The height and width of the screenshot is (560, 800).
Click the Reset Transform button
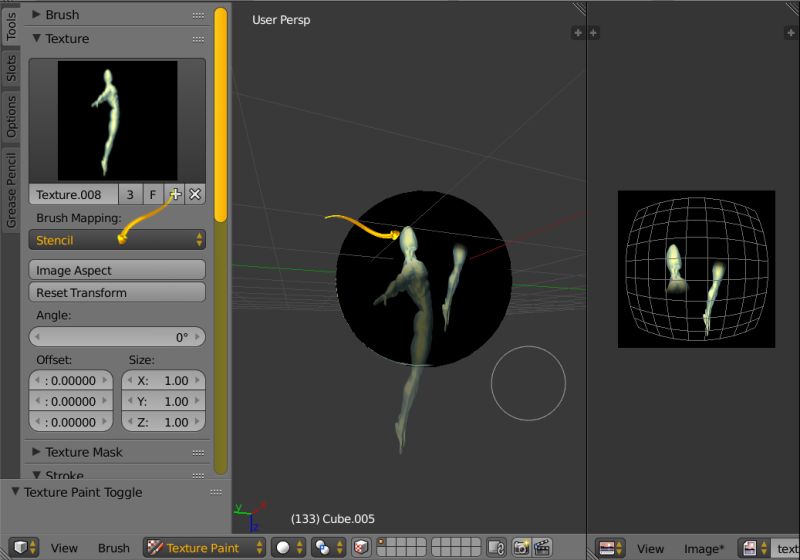point(117,293)
